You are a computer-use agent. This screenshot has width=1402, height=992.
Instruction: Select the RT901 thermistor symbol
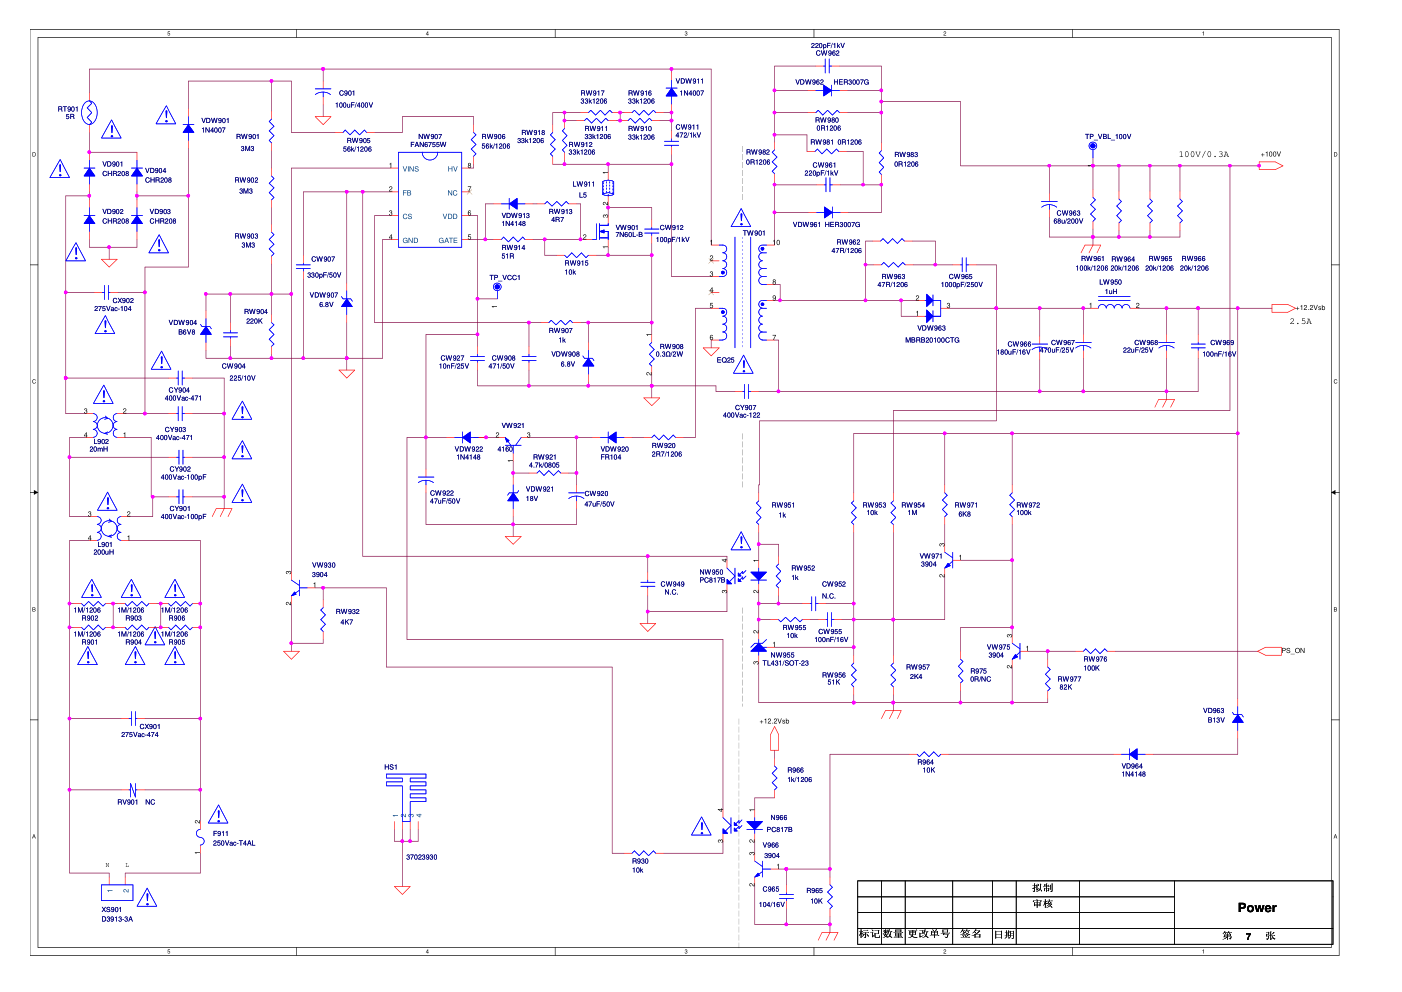89,112
